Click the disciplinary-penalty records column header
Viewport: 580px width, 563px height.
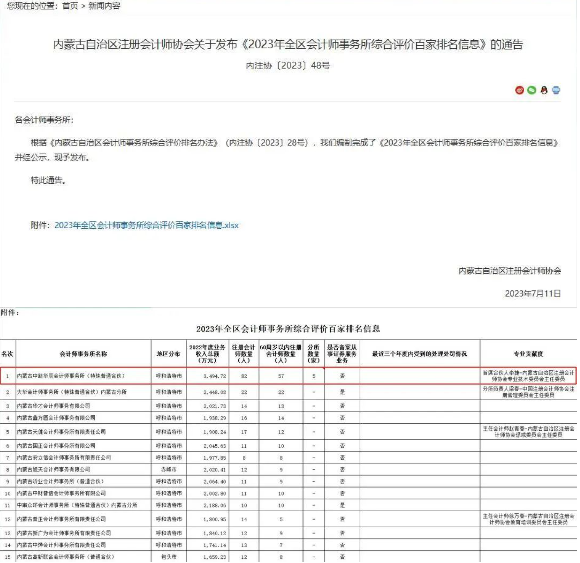click(x=419, y=354)
